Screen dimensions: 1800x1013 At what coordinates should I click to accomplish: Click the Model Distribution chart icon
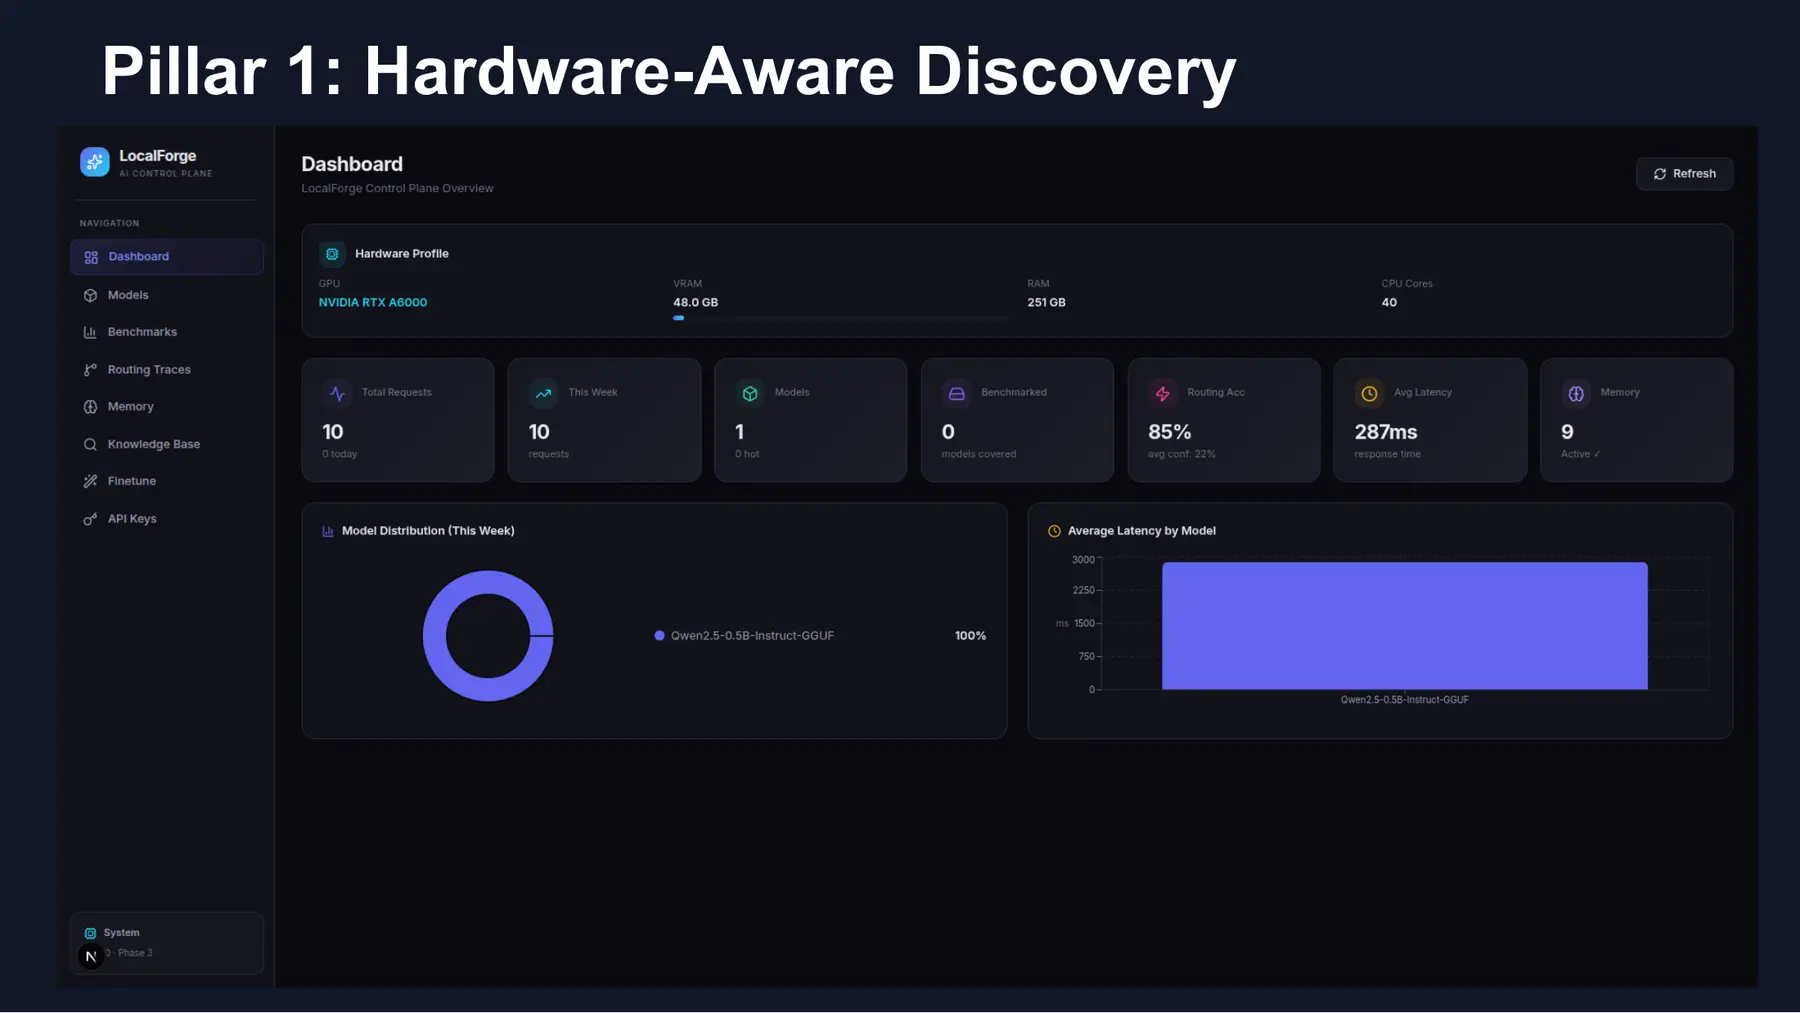click(328, 531)
